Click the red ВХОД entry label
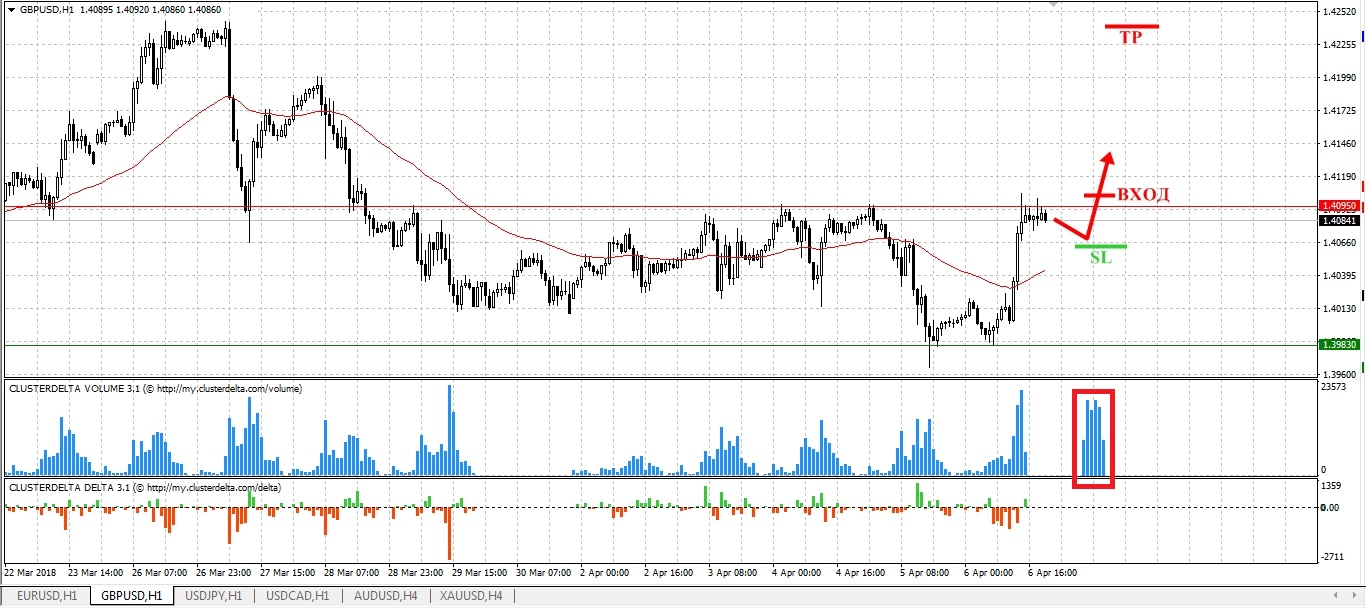 [1142, 194]
